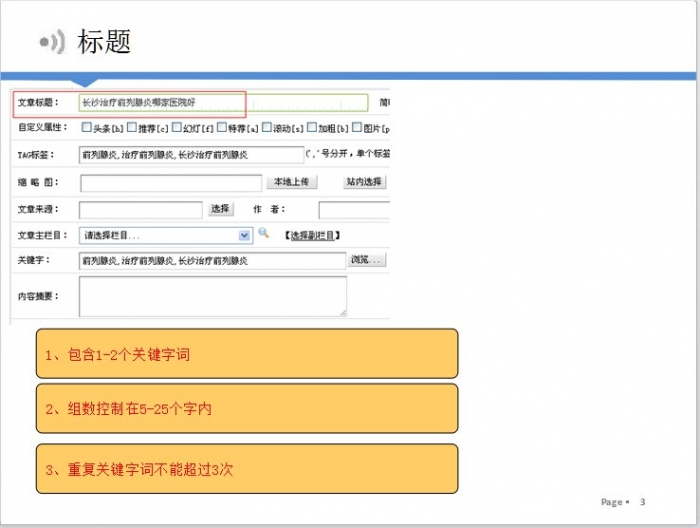Click into the 文章标题 title field
Image resolution: width=700 pixels, height=528 pixels.
pyautogui.click(x=223, y=102)
